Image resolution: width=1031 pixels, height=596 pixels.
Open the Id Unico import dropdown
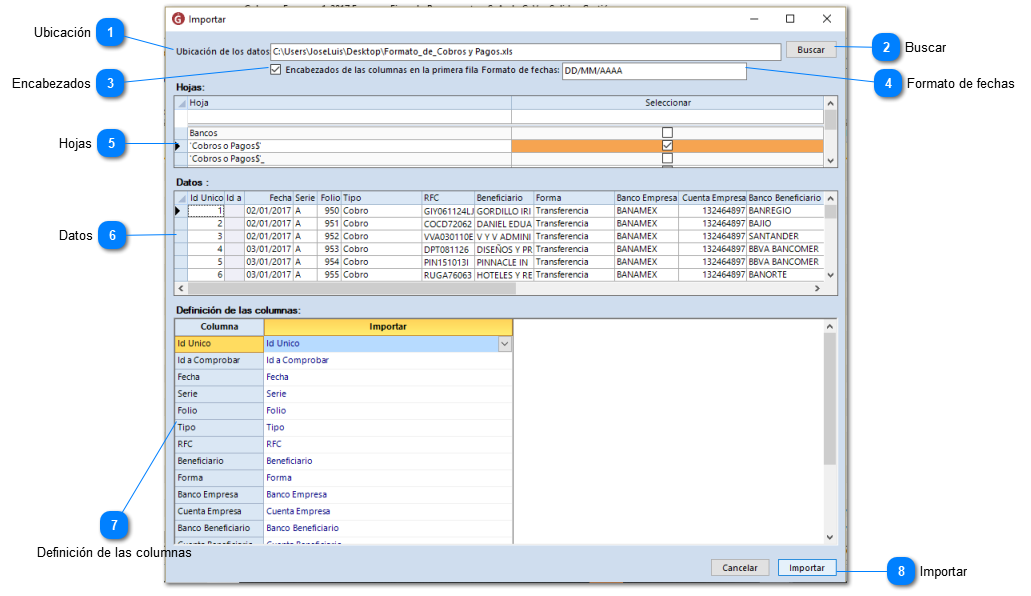coord(504,344)
